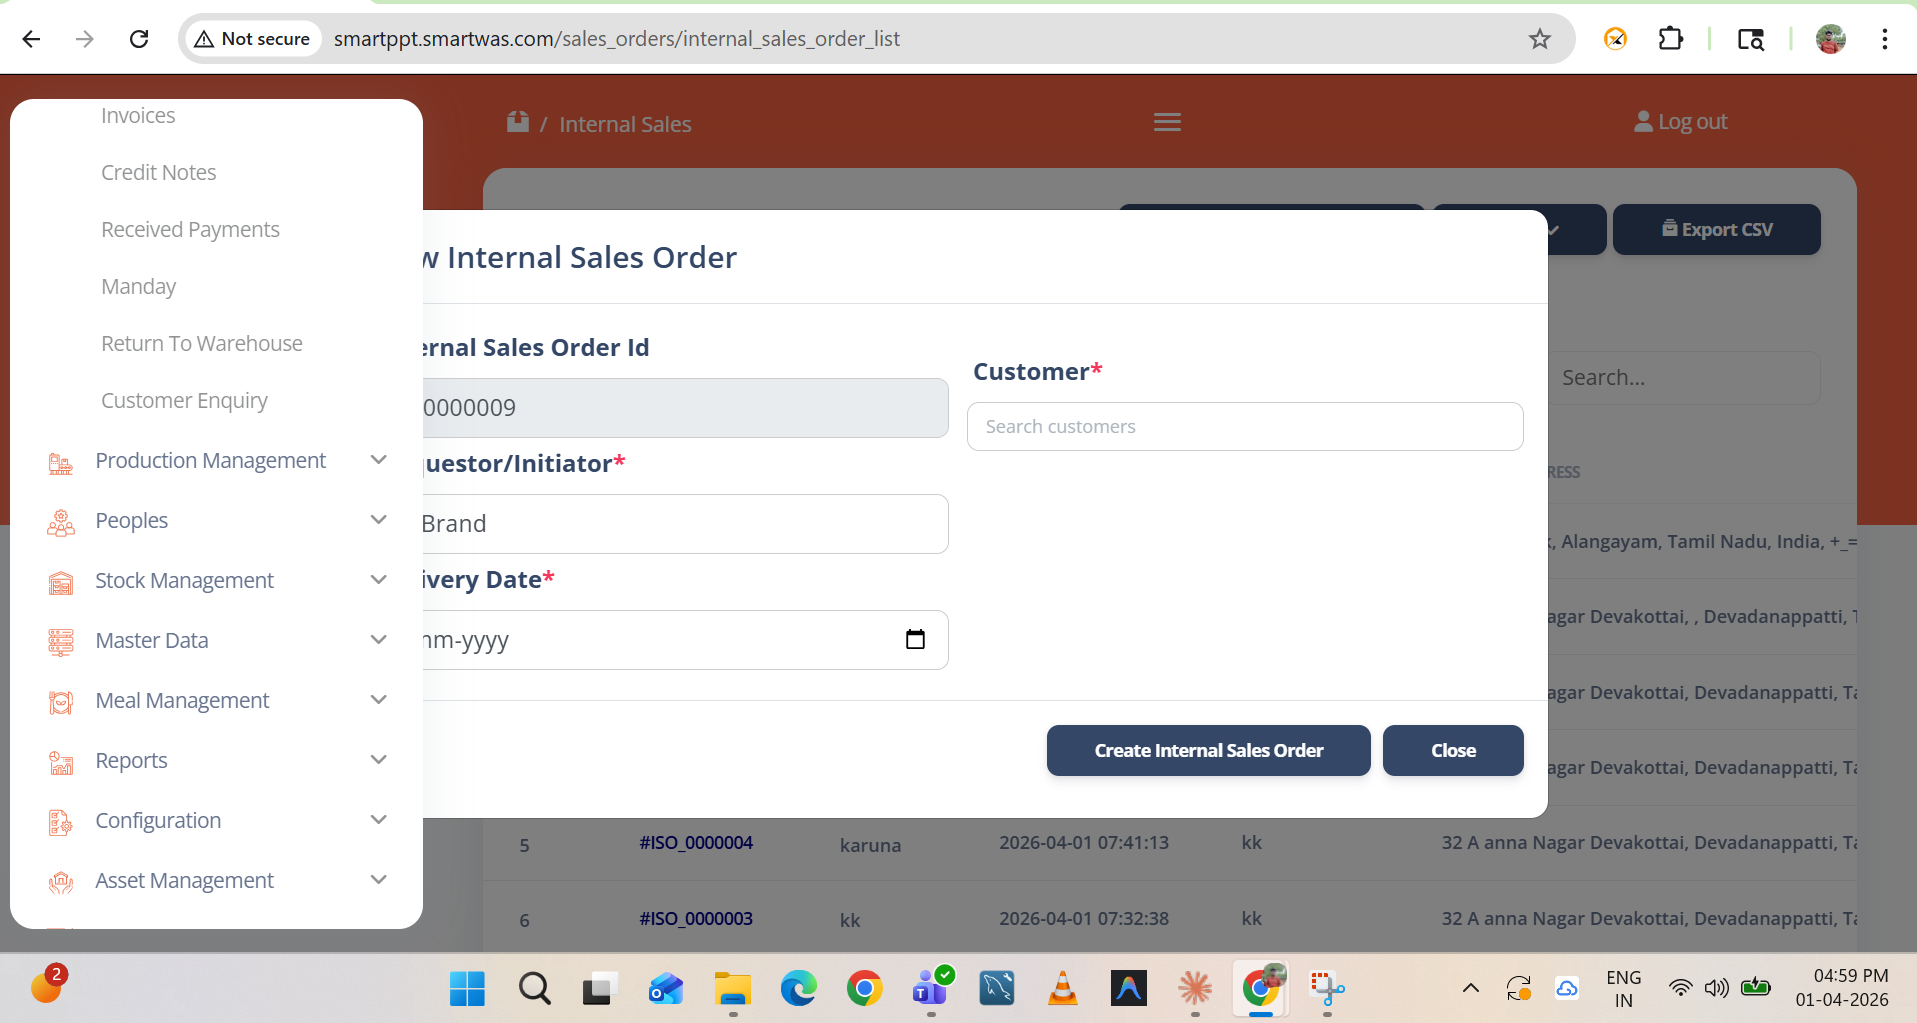
Task: Click the browser address bar URL
Action: pyautogui.click(x=616, y=39)
